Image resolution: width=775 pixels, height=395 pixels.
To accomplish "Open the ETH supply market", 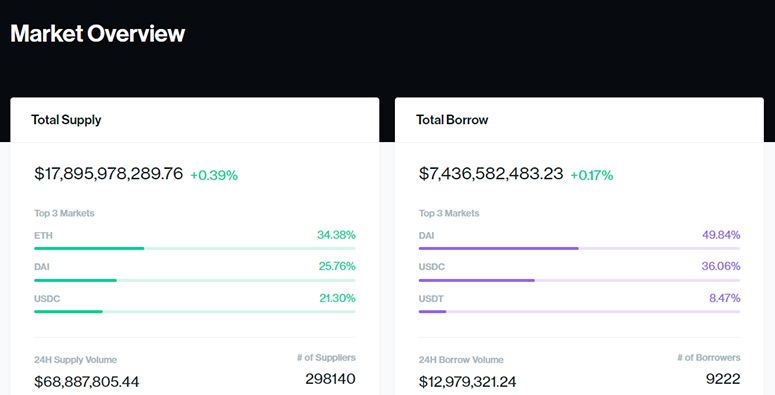I will pos(43,235).
